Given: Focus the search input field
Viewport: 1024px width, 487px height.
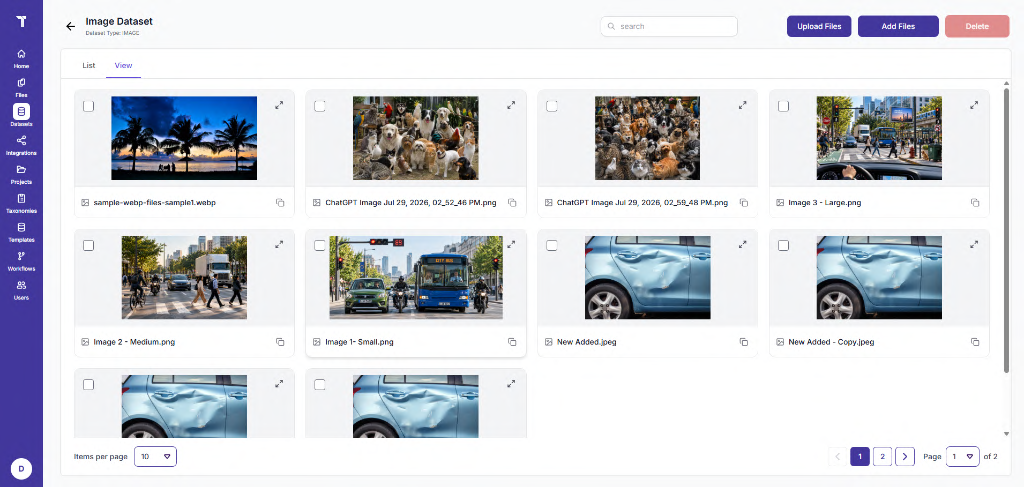Looking at the screenshot, I should [x=669, y=27].
